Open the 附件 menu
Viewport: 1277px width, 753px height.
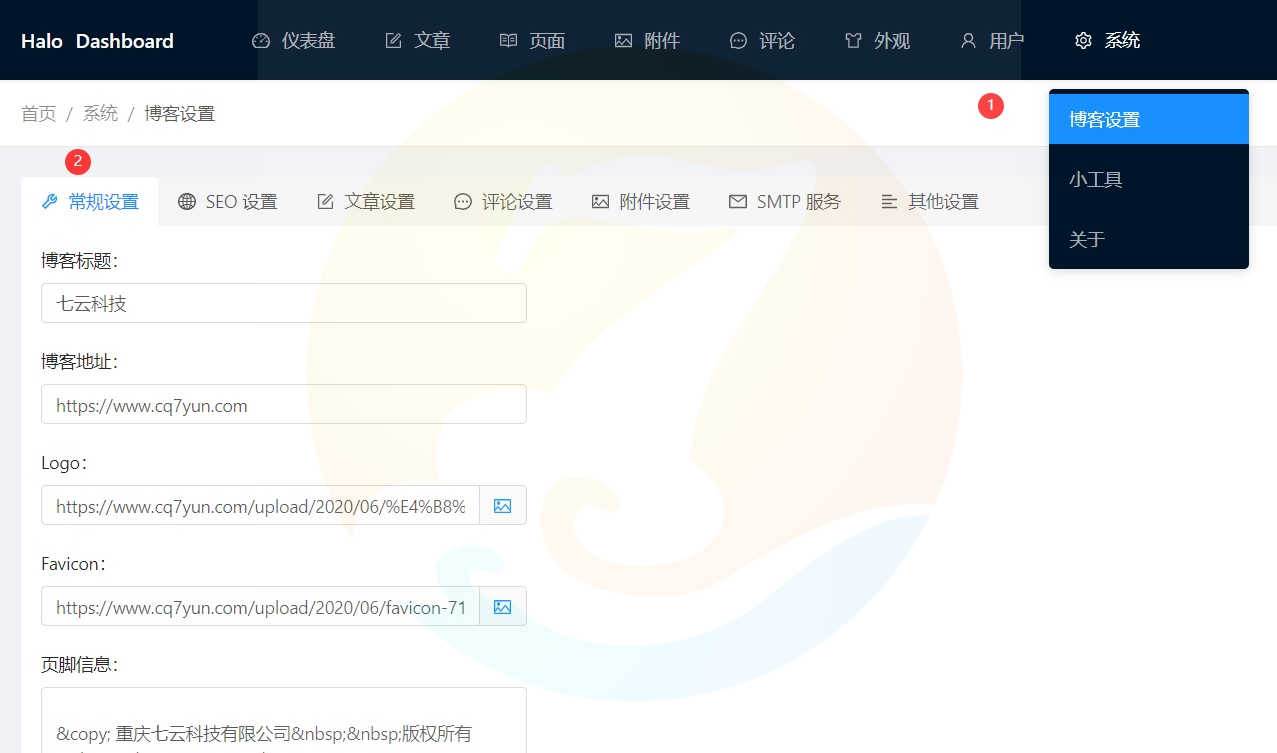[x=647, y=41]
